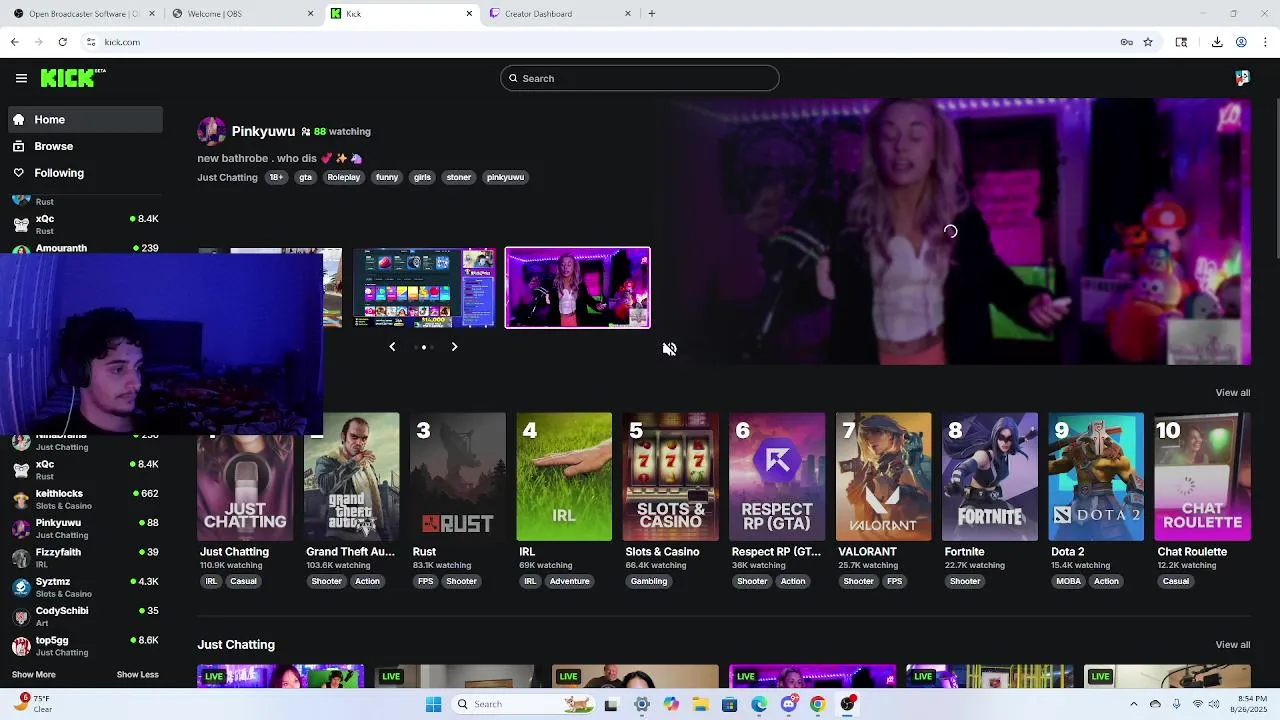Click the browser address bar
1280x720 pixels.
coord(600,42)
